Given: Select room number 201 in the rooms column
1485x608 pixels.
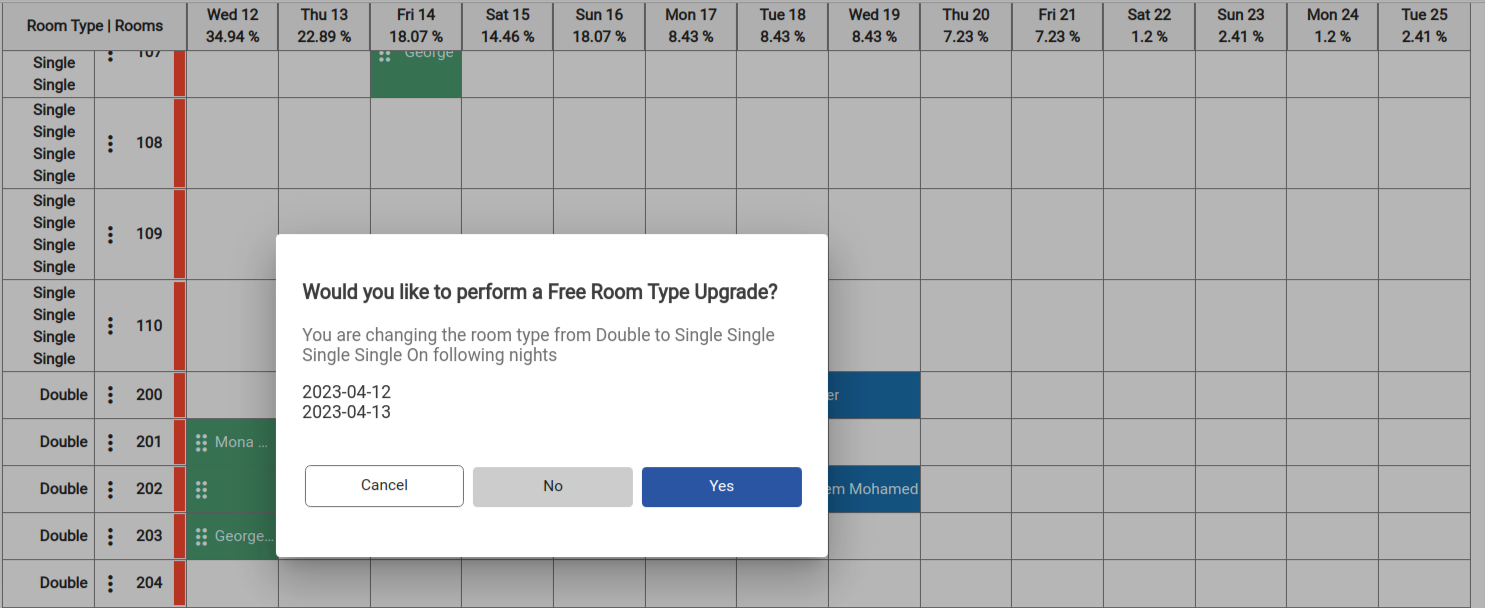Looking at the screenshot, I should point(149,441).
